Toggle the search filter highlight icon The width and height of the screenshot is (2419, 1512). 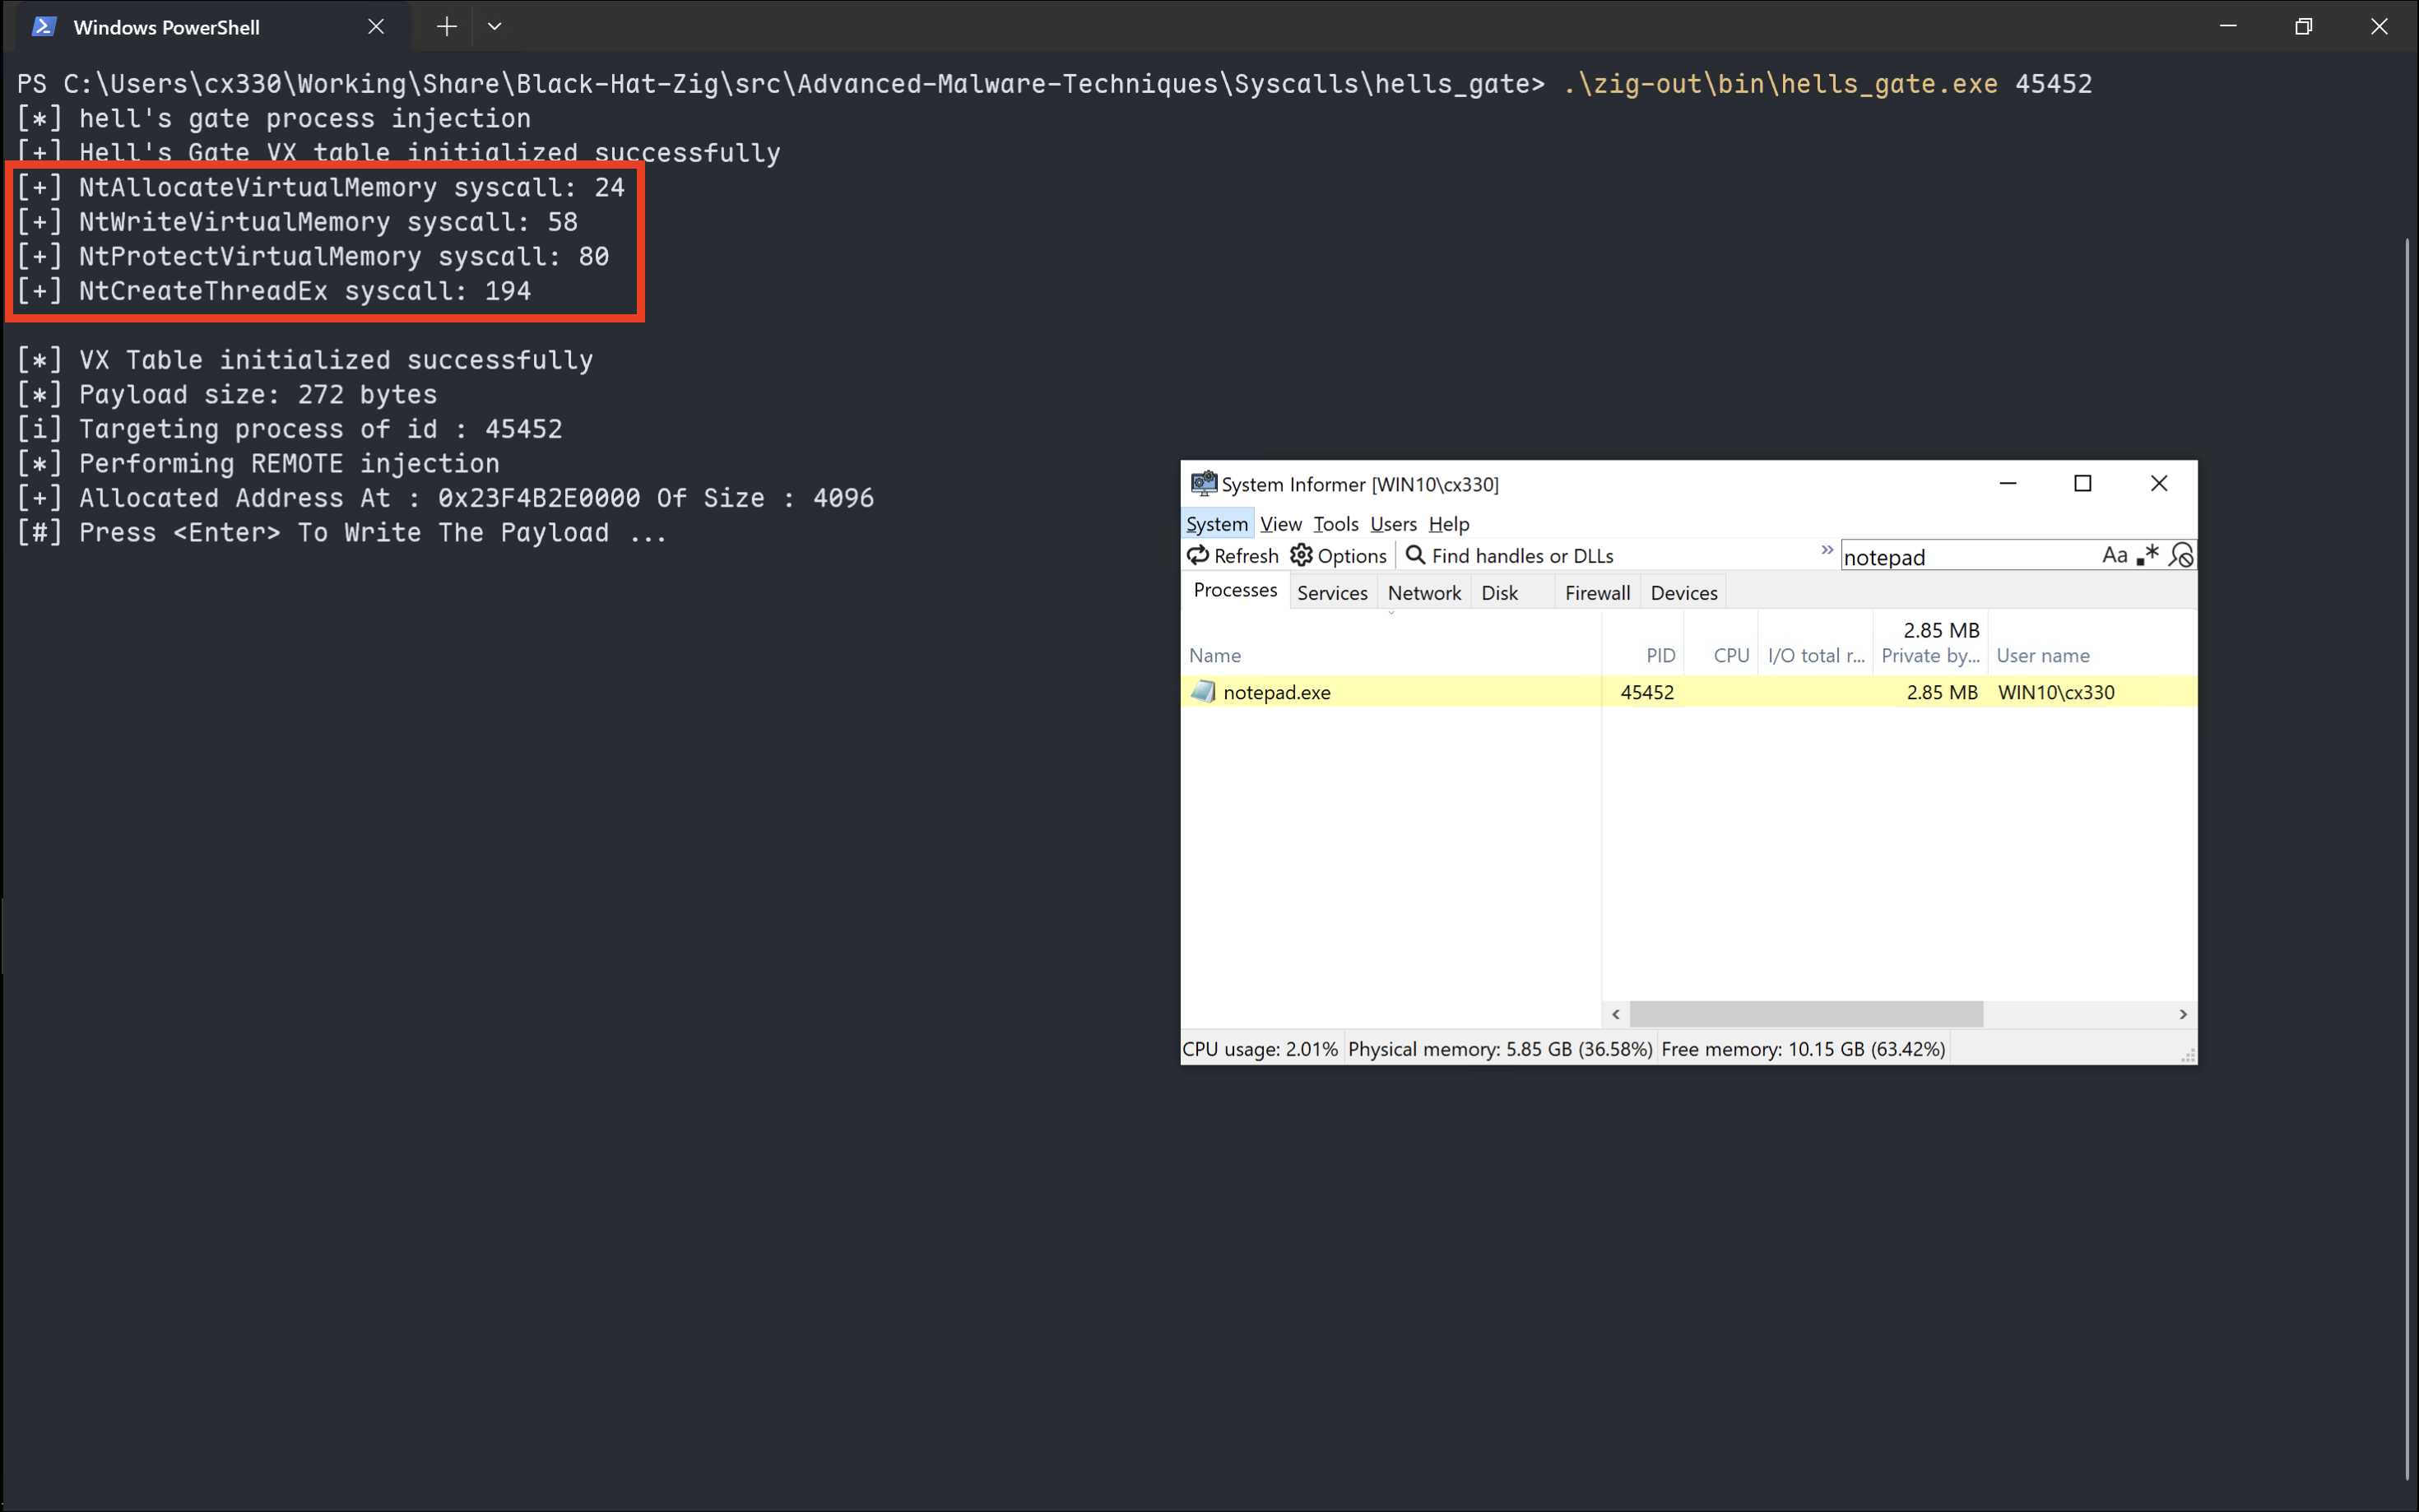(x=2181, y=556)
